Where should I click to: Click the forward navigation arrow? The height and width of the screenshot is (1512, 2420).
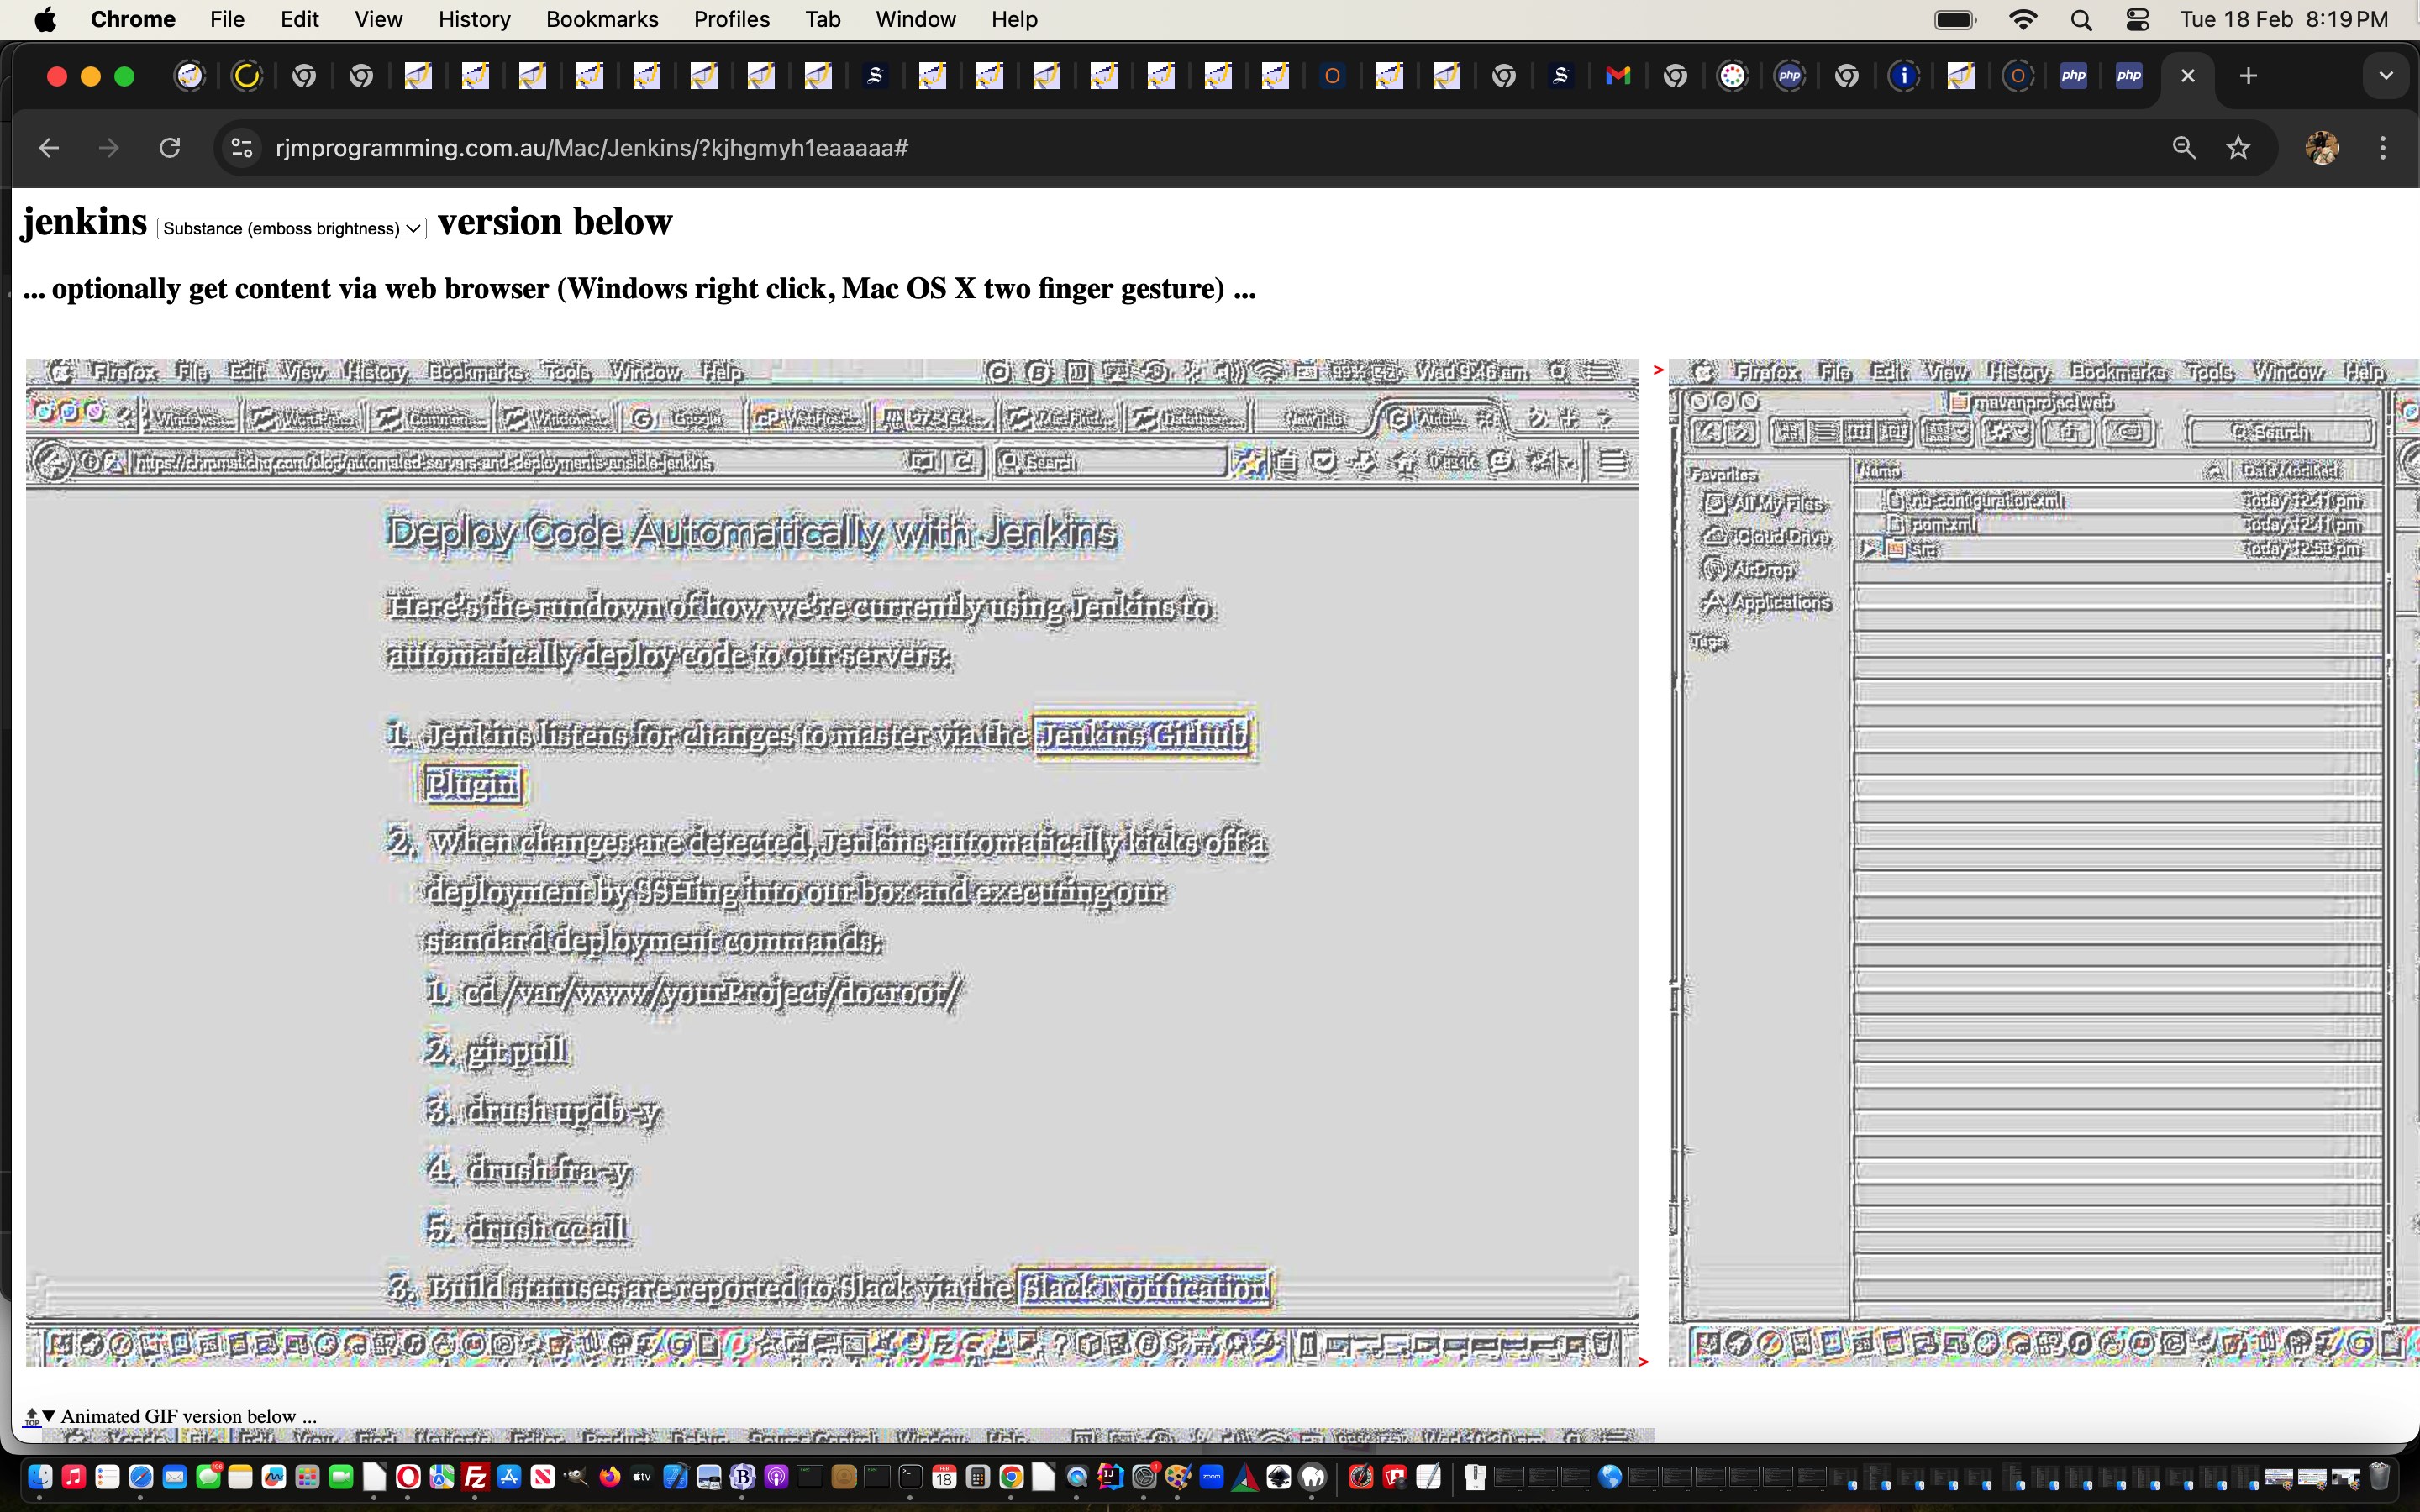[109, 148]
